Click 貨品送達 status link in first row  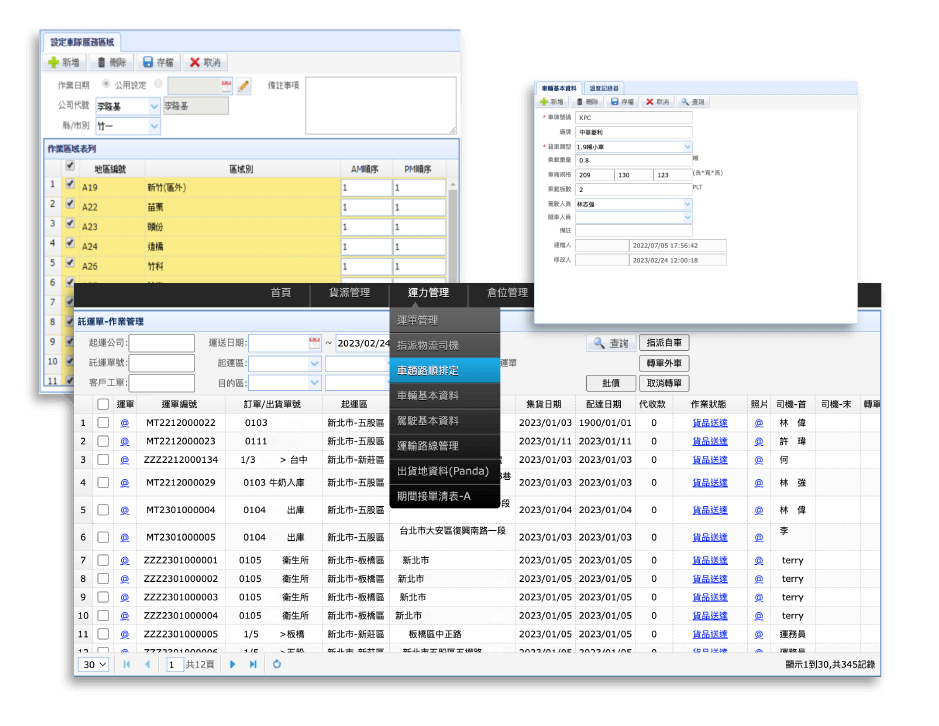[x=709, y=423]
